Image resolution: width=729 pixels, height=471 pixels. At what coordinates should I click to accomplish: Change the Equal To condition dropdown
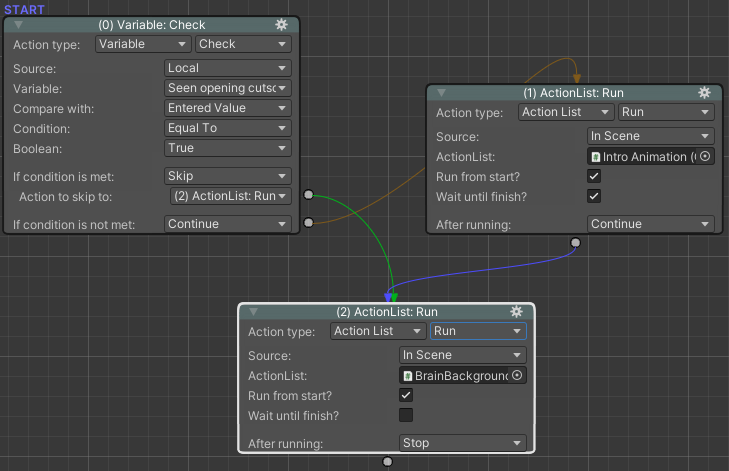point(228,128)
